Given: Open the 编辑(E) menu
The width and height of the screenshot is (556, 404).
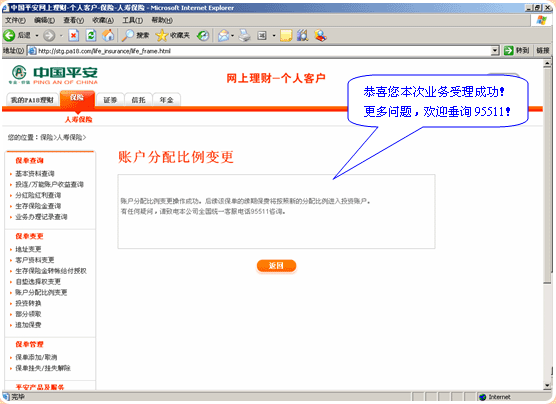Looking at the screenshot, I should (x=44, y=21).
